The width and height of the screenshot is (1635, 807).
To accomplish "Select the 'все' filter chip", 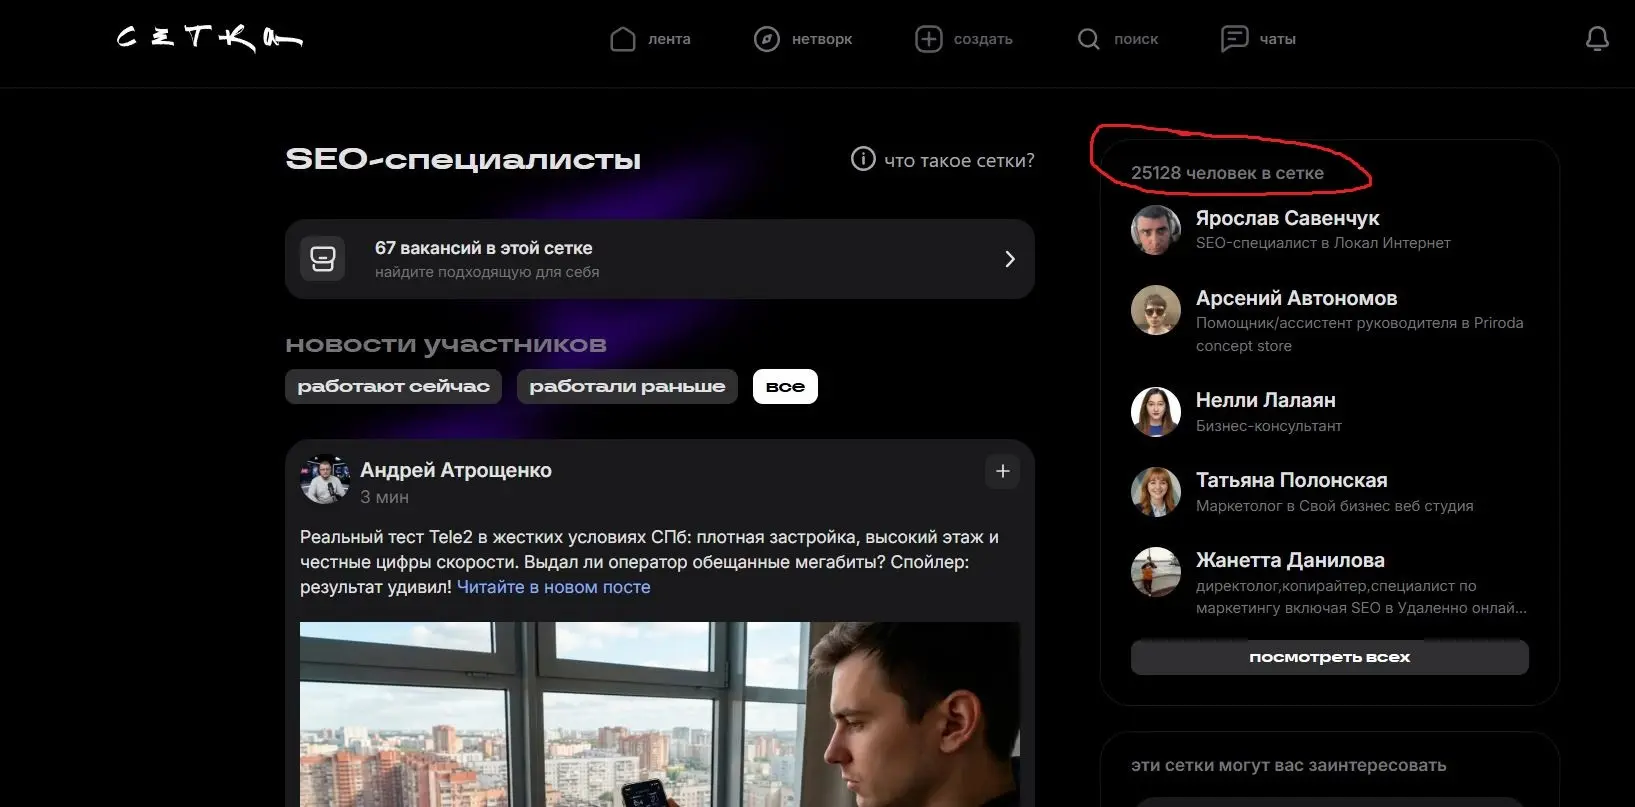I will pyautogui.click(x=785, y=386).
